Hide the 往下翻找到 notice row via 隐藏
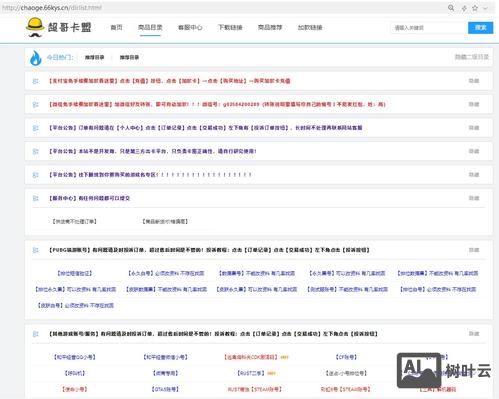499x399 pixels. [x=474, y=175]
